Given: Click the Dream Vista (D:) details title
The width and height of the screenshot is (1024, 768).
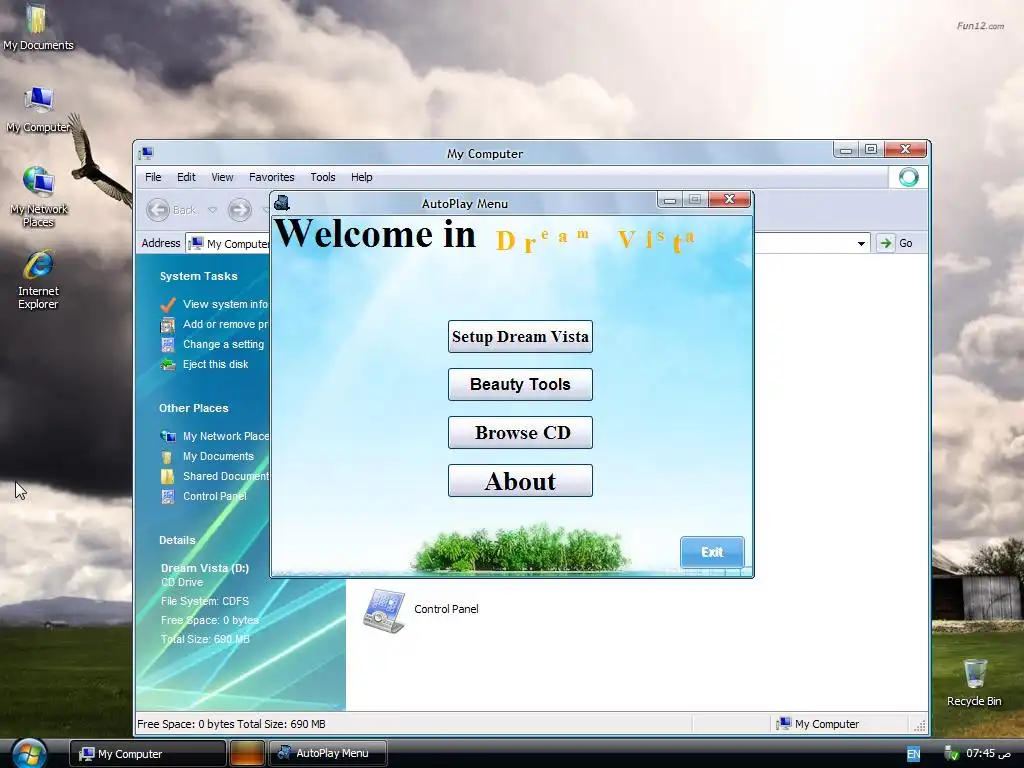Looking at the screenshot, I should (x=205, y=568).
